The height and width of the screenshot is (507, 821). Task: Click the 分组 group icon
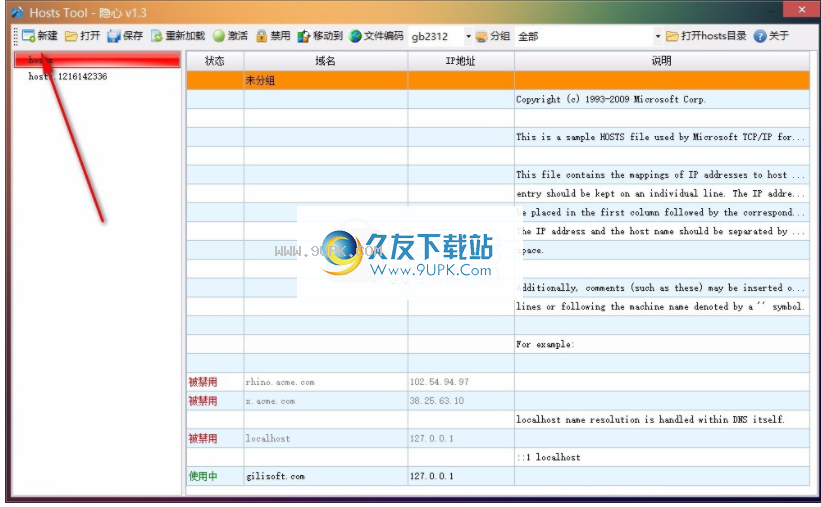point(482,36)
